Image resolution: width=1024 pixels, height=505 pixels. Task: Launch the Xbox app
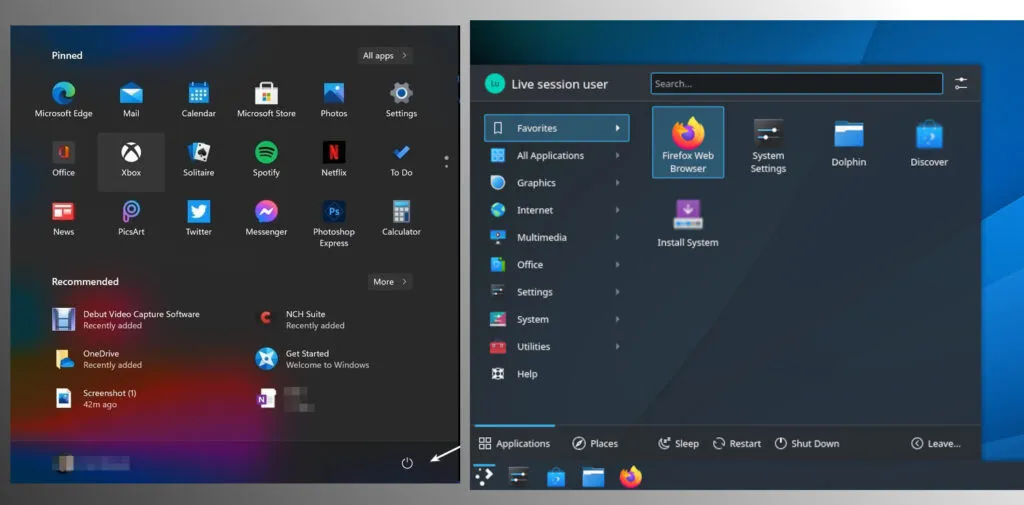point(131,162)
